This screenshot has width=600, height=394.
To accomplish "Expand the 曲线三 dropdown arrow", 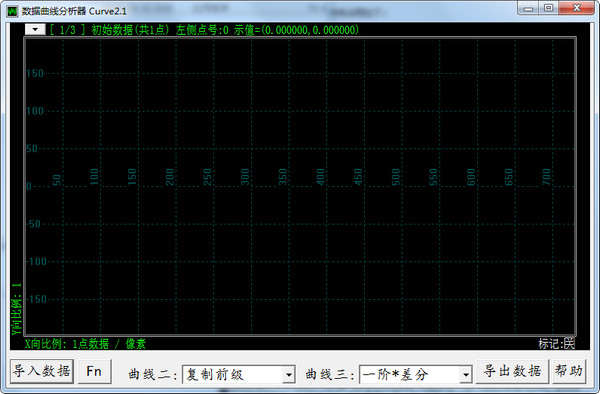I will point(466,374).
